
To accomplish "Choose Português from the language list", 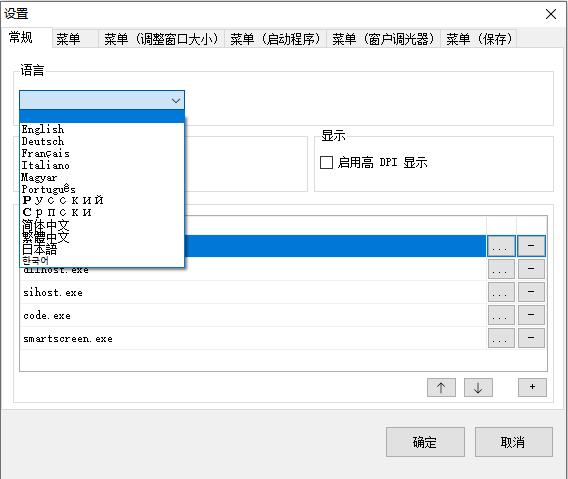I will coord(102,189).
